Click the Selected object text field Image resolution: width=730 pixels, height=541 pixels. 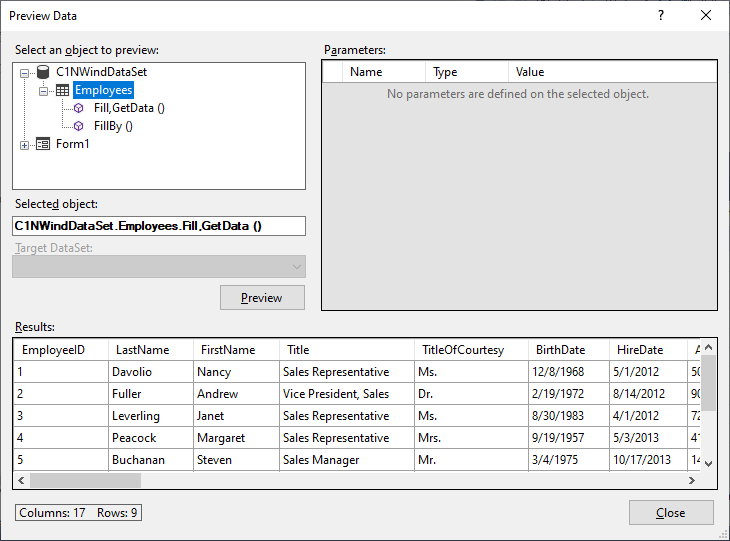click(x=158, y=226)
